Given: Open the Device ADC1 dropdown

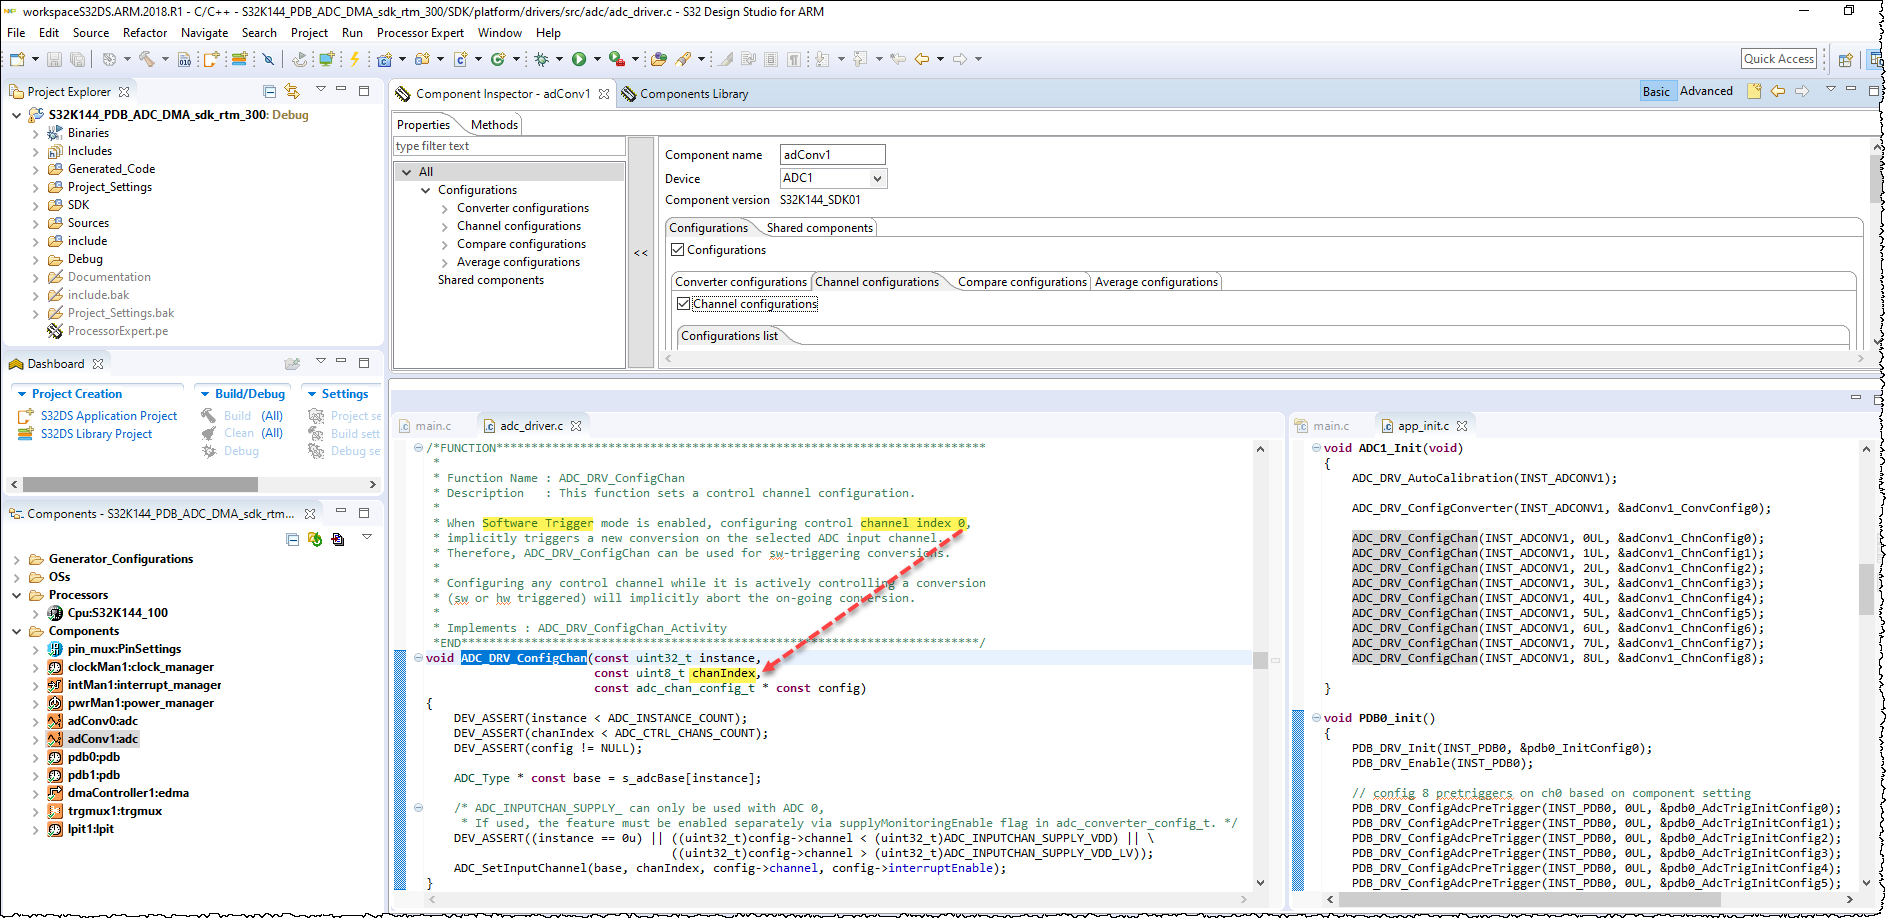Looking at the screenshot, I should tap(877, 179).
